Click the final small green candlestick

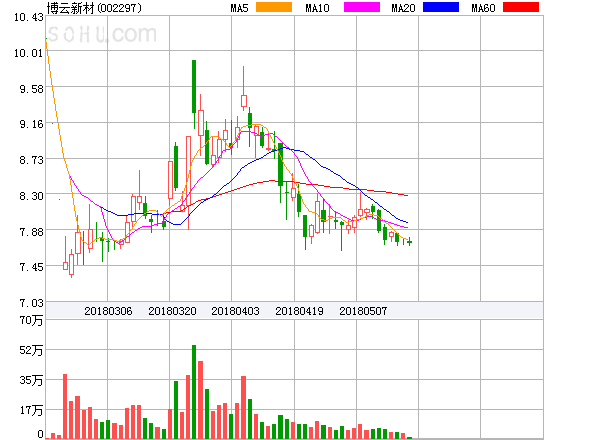pos(409,242)
